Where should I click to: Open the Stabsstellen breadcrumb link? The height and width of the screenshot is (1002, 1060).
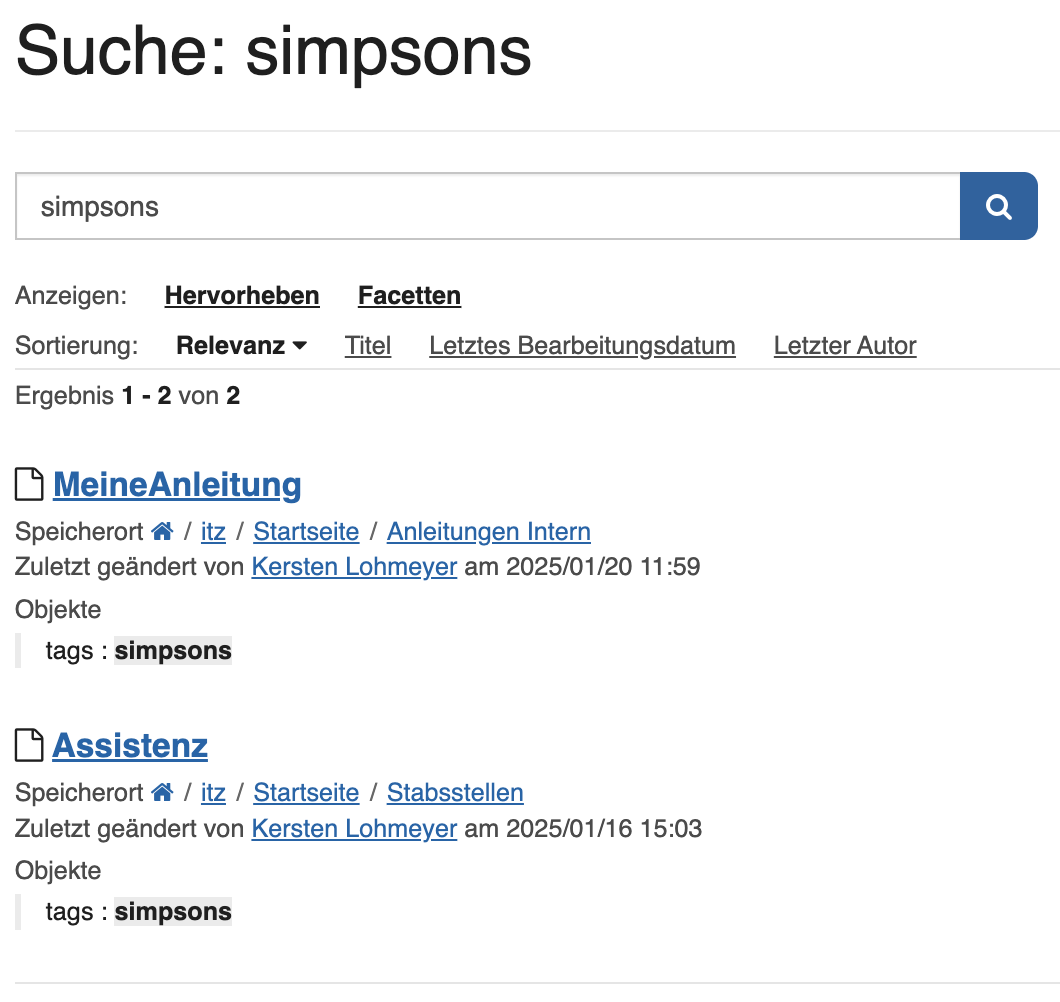point(455,792)
